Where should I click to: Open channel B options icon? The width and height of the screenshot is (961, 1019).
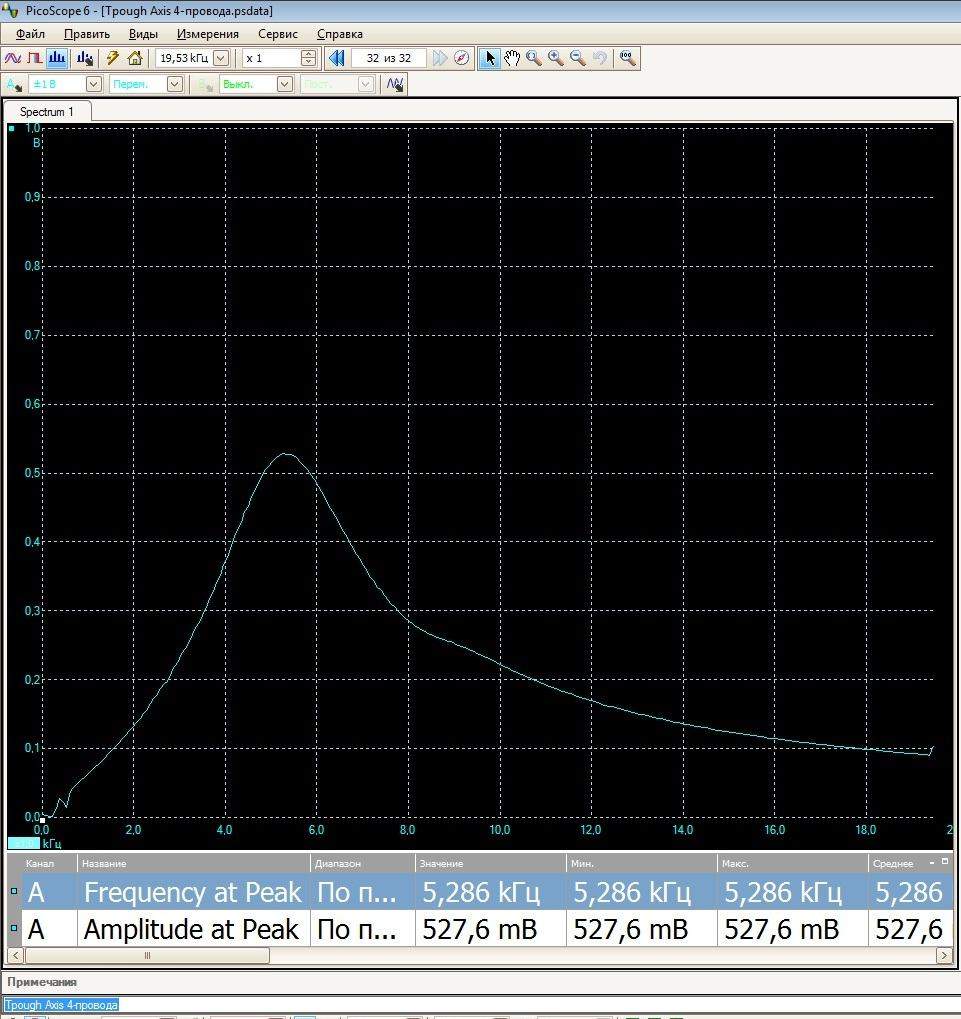click(x=205, y=84)
